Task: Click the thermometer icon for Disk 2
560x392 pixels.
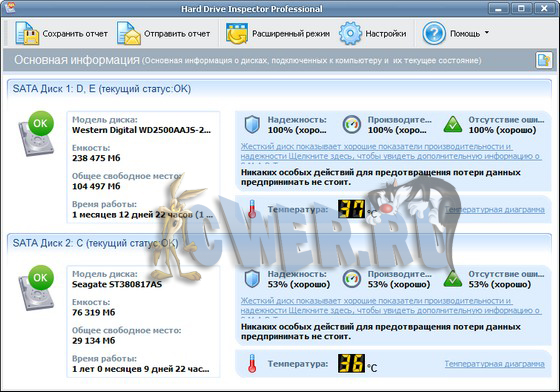Action: (x=252, y=363)
